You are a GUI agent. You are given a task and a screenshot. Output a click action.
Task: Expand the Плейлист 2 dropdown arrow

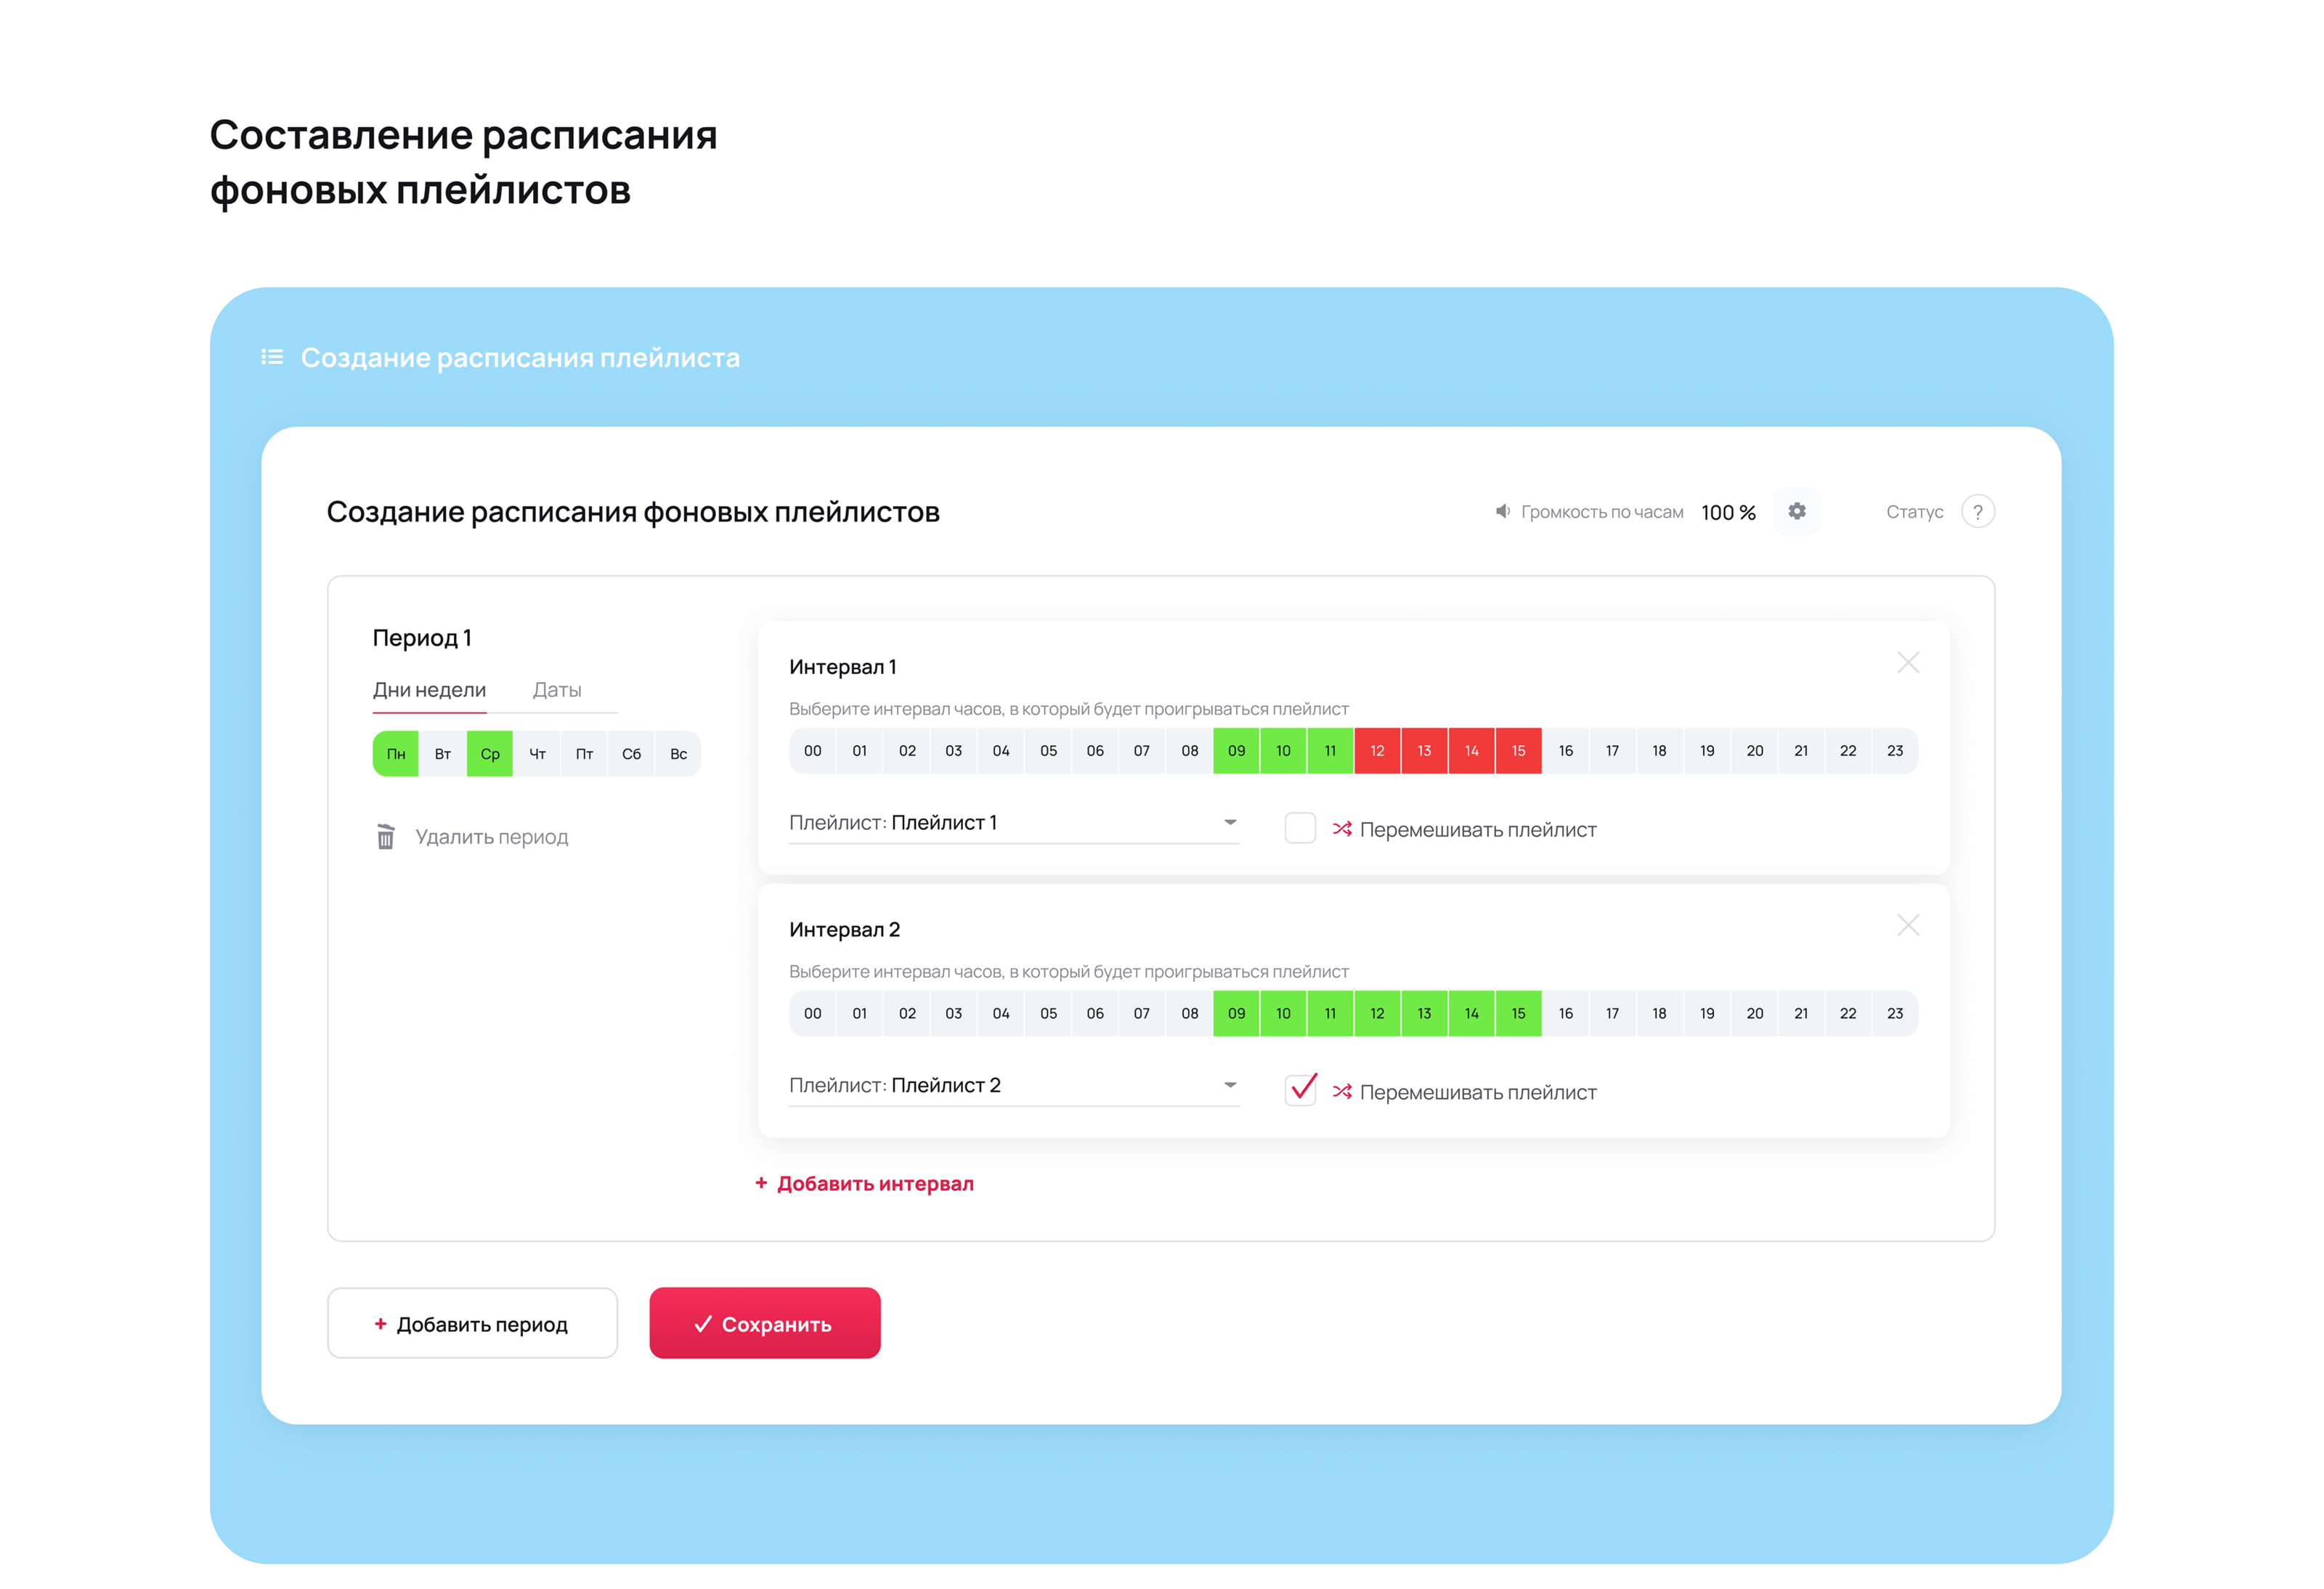[x=1230, y=1085]
